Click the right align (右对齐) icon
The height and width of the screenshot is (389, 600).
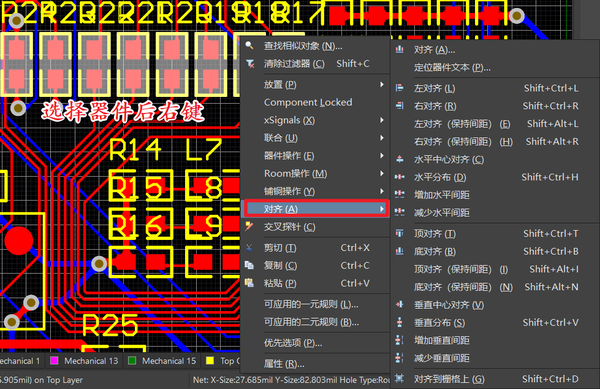click(399, 106)
